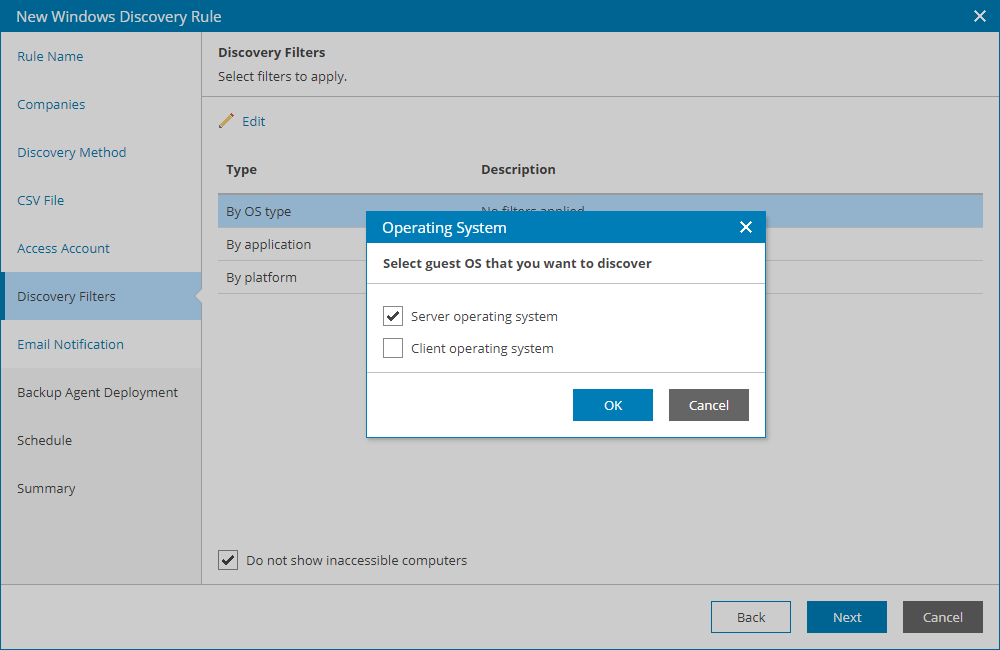
Task: Open the Rule Name step
Action: coord(50,56)
